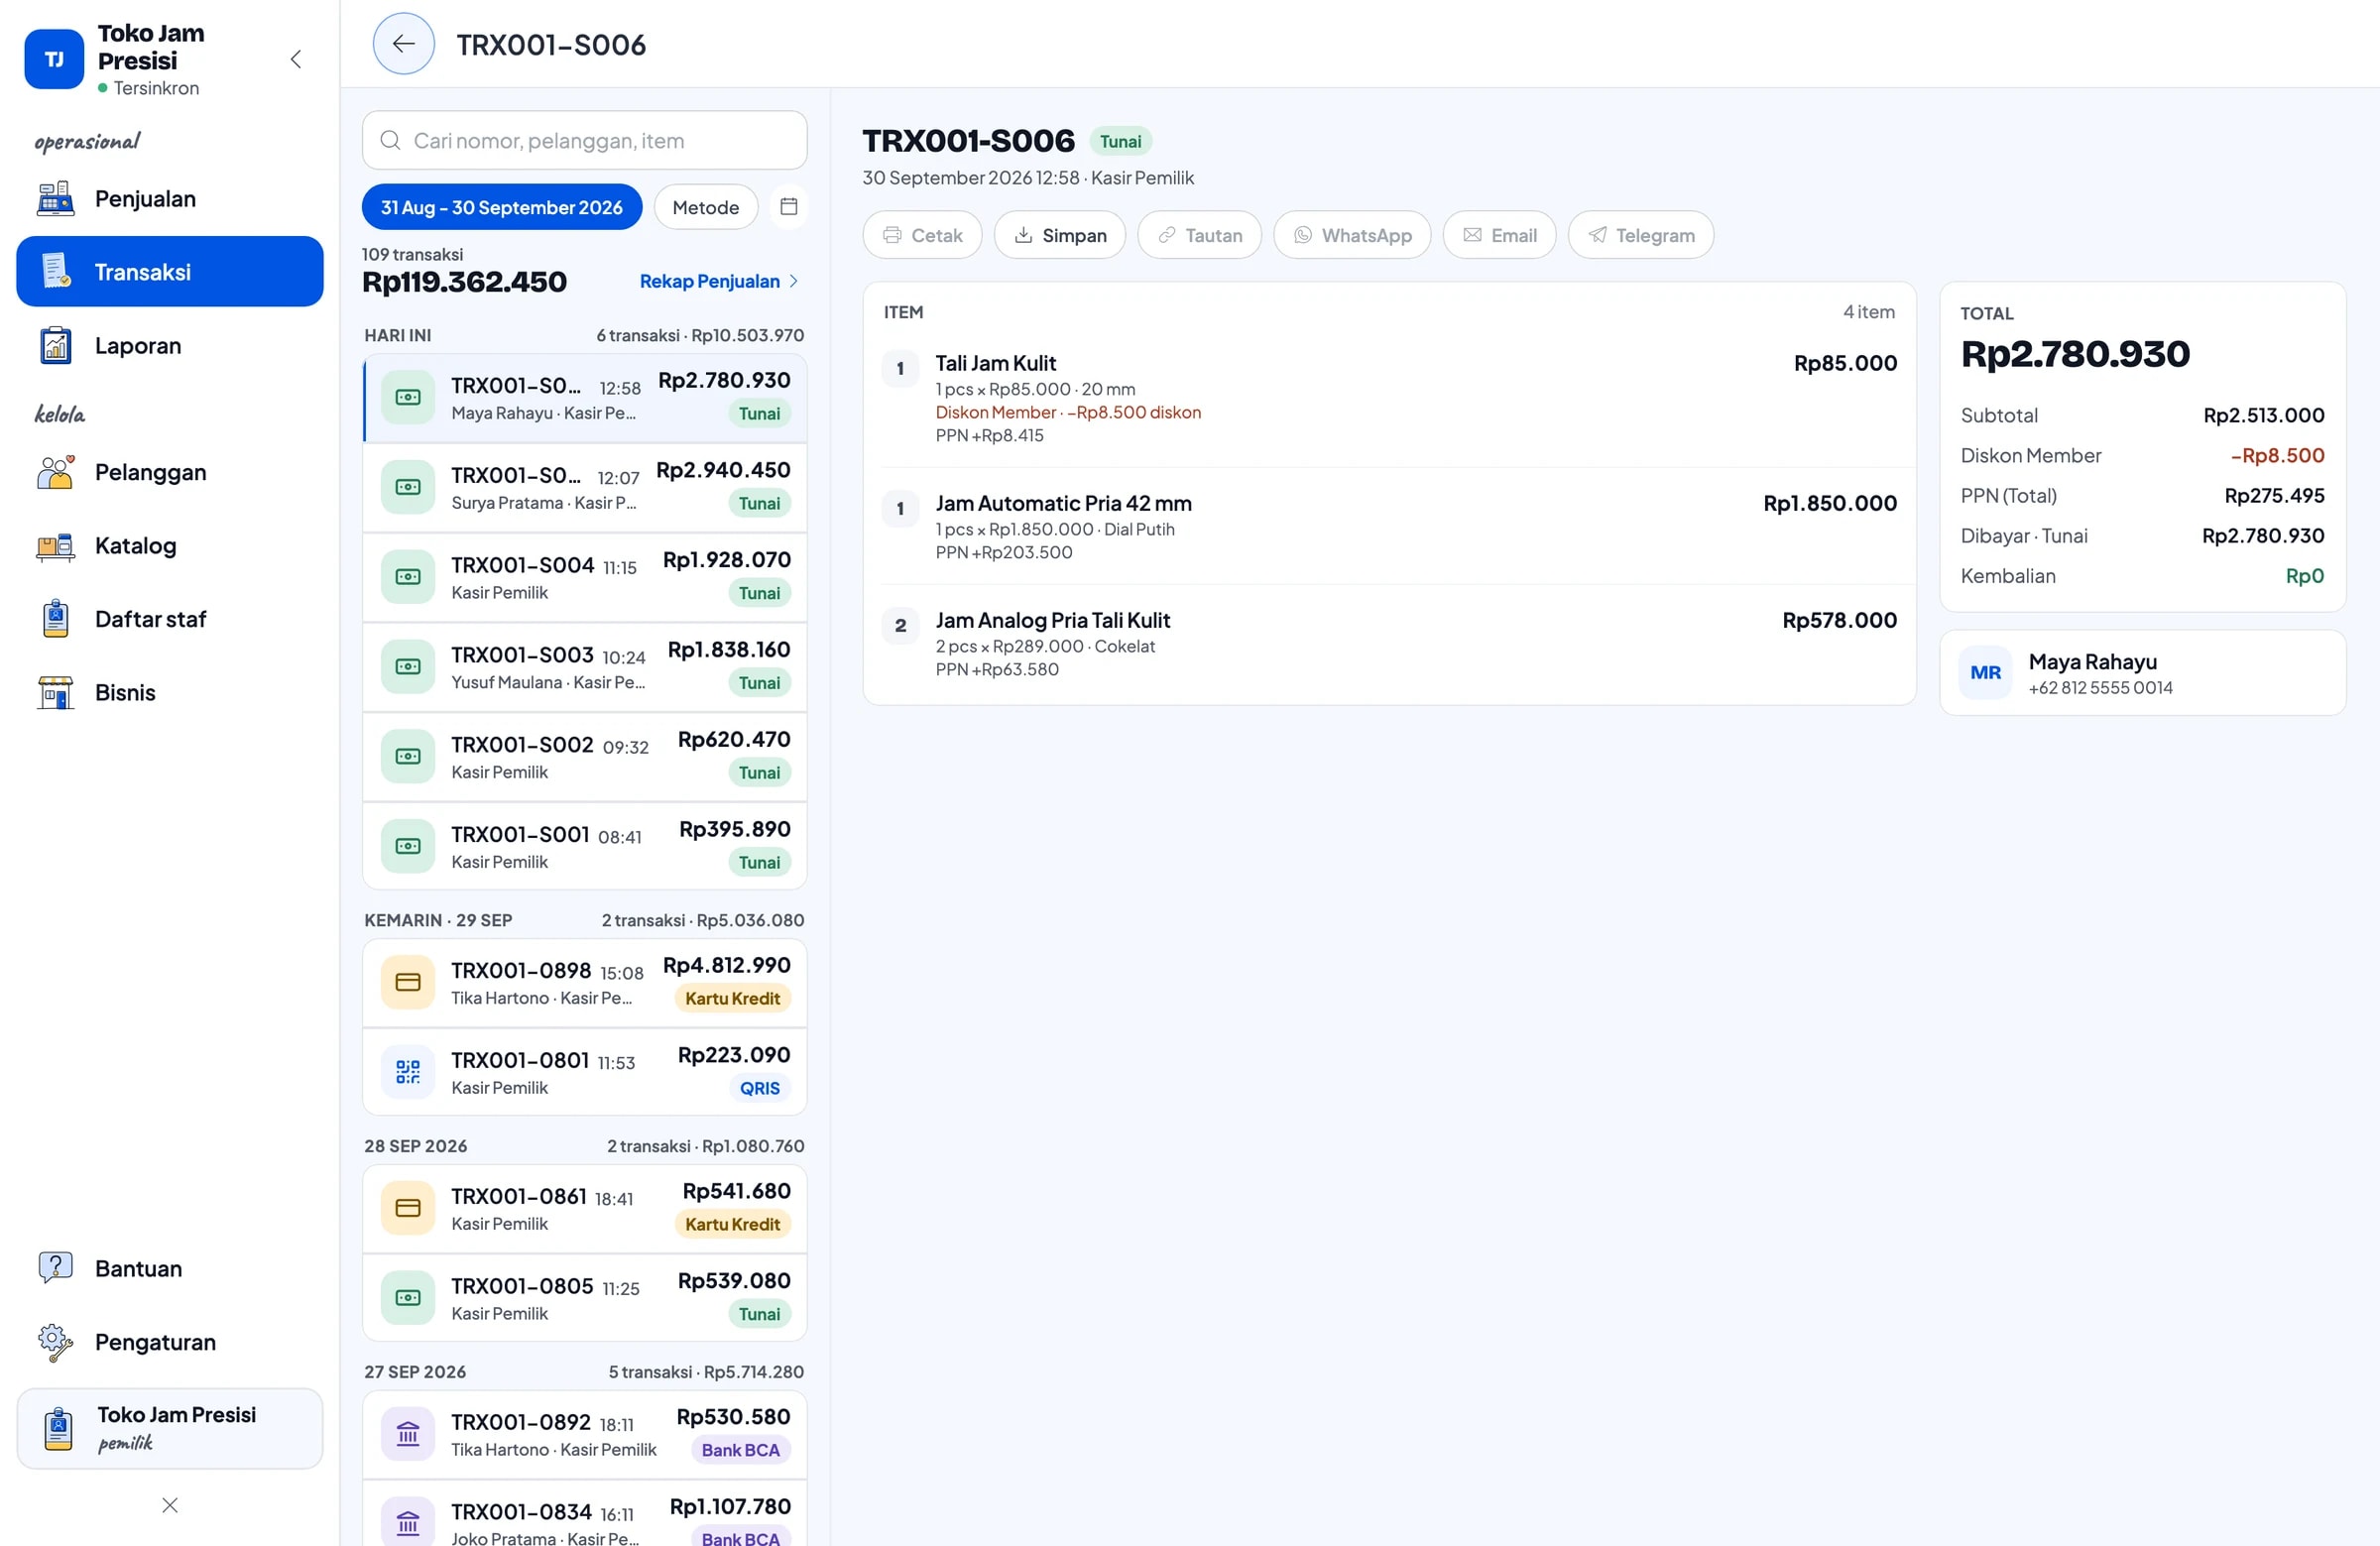The image size is (2380, 1546).
Task: Open transaction TRX001-S002
Action: [584, 757]
